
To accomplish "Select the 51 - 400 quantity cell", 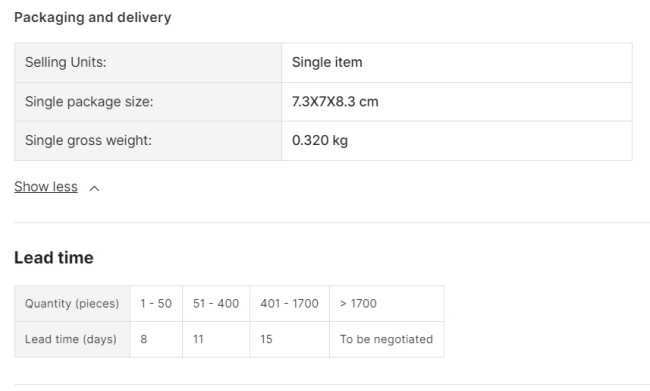I will pos(216,304).
